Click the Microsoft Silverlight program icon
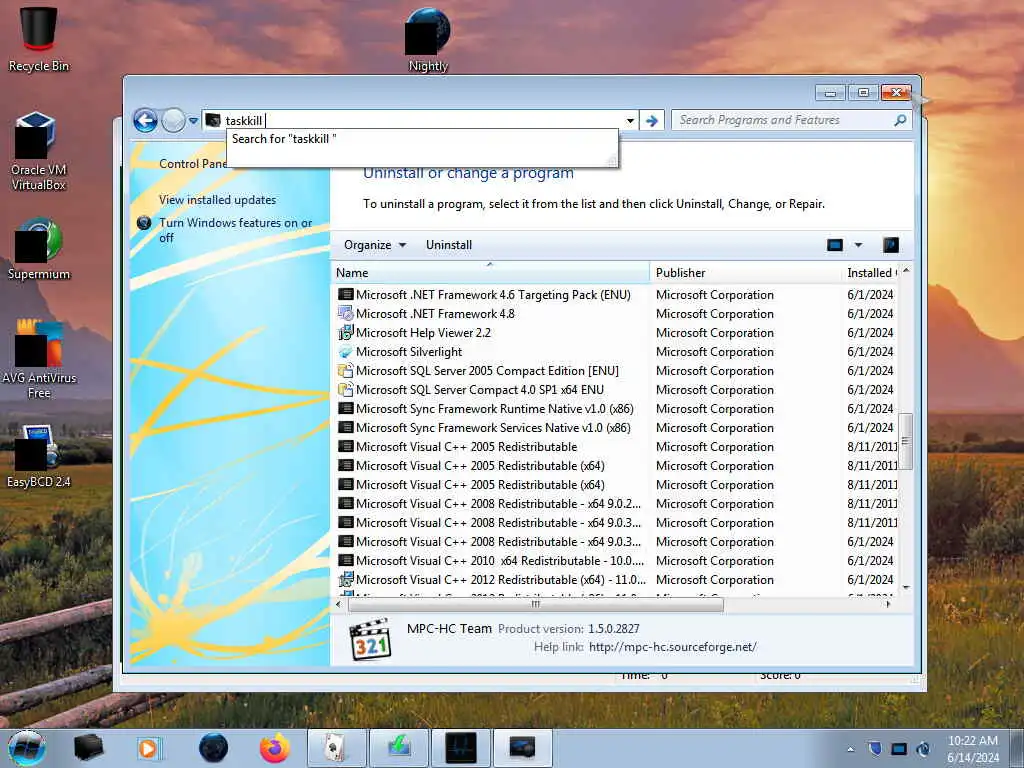This screenshot has width=1024, height=768. pos(345,351)
